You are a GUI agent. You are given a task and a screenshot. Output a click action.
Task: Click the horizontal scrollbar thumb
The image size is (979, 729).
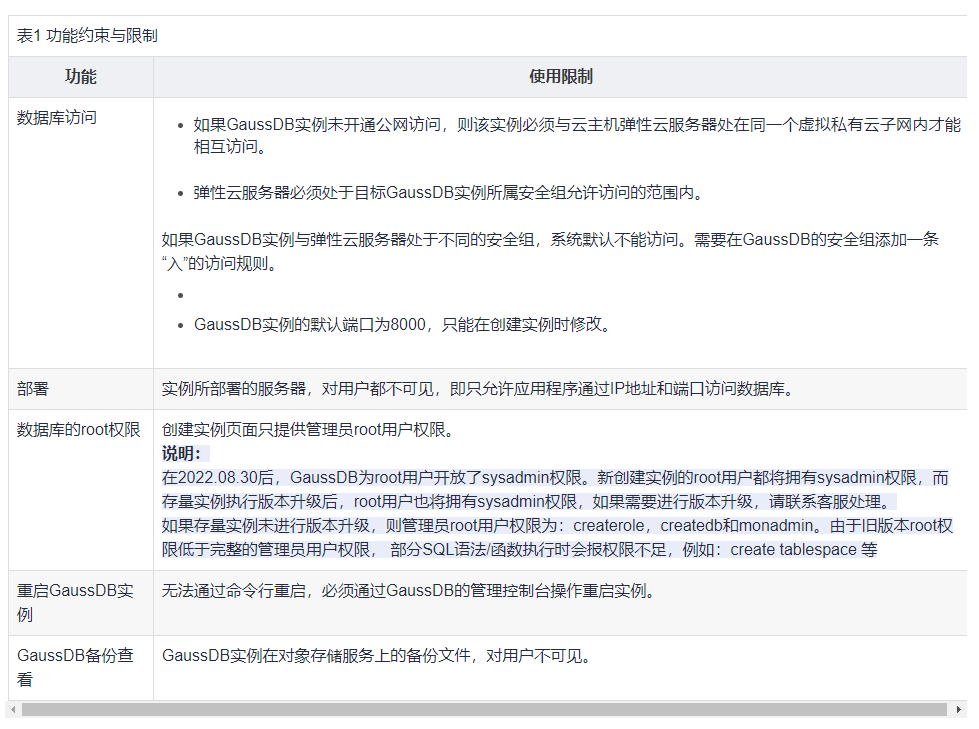pos(485,710)
